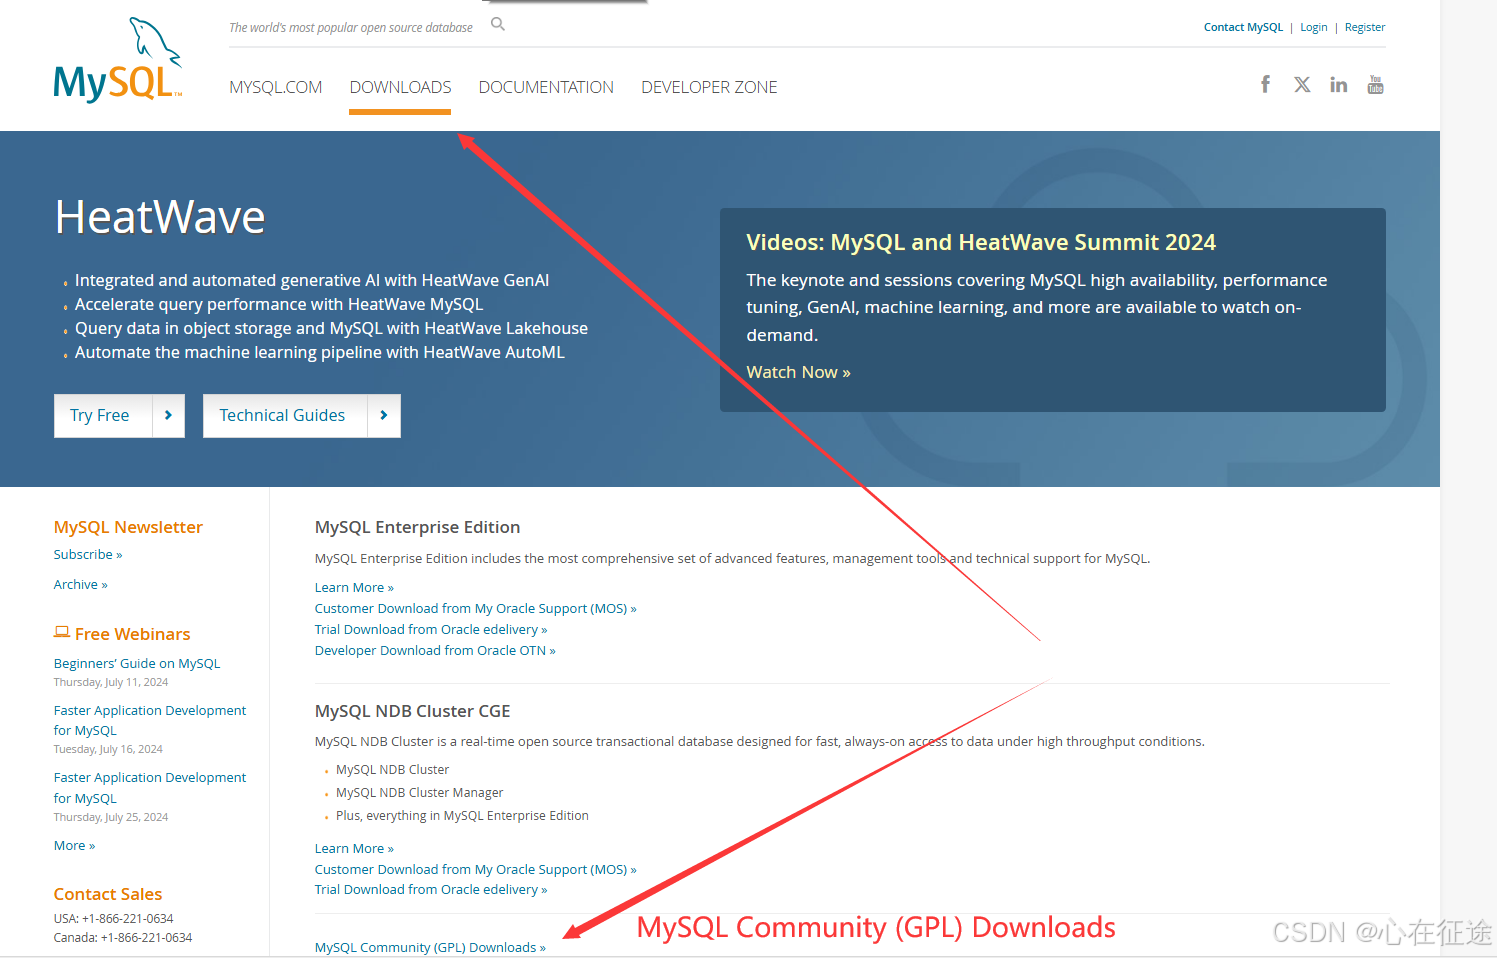Click the 'MySQL NDB Cluster' bullet text
This screenshot has width=1497, height=958.
coord(393,769)
